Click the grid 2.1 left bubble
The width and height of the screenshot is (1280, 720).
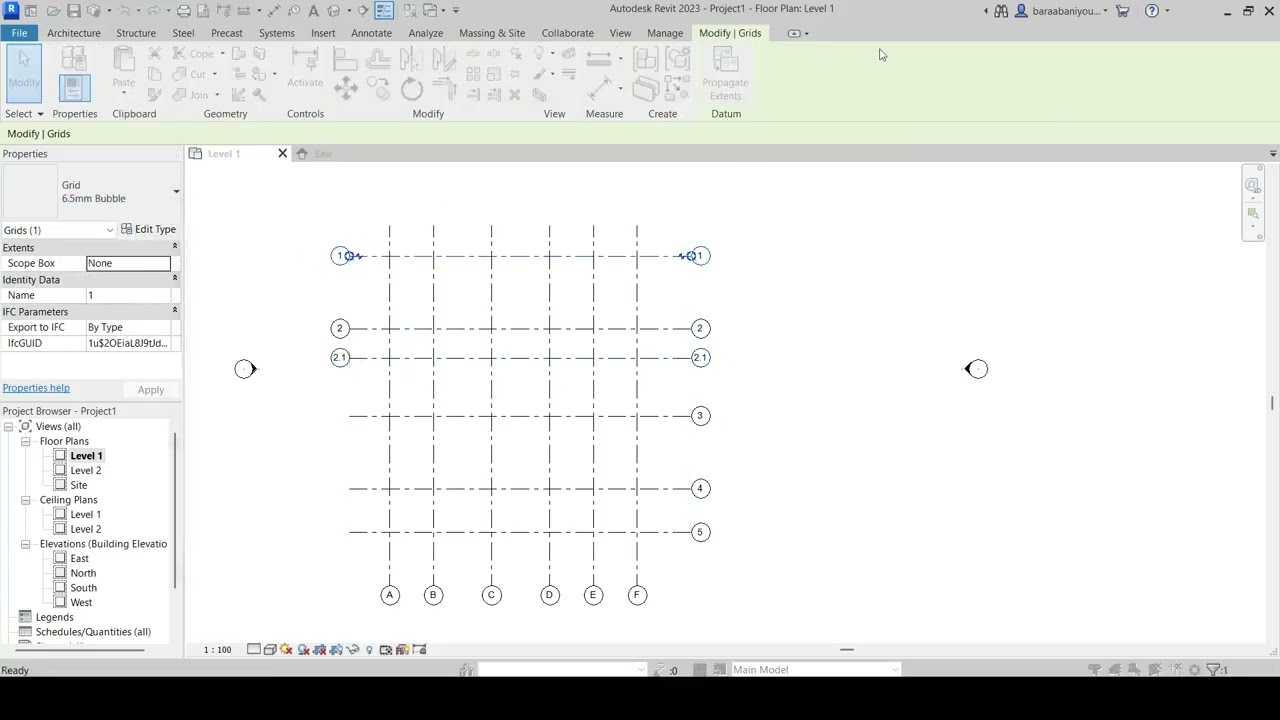(340, 358)
